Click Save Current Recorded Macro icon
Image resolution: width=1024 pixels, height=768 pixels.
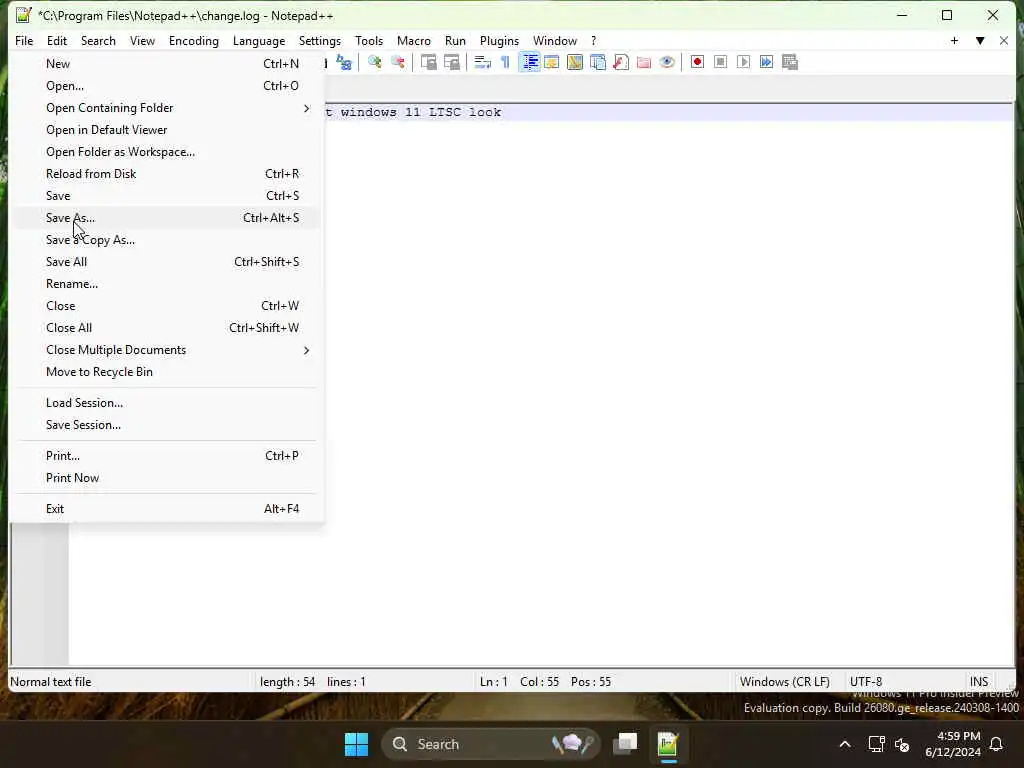pyautogui.click(x=790, y=62)
